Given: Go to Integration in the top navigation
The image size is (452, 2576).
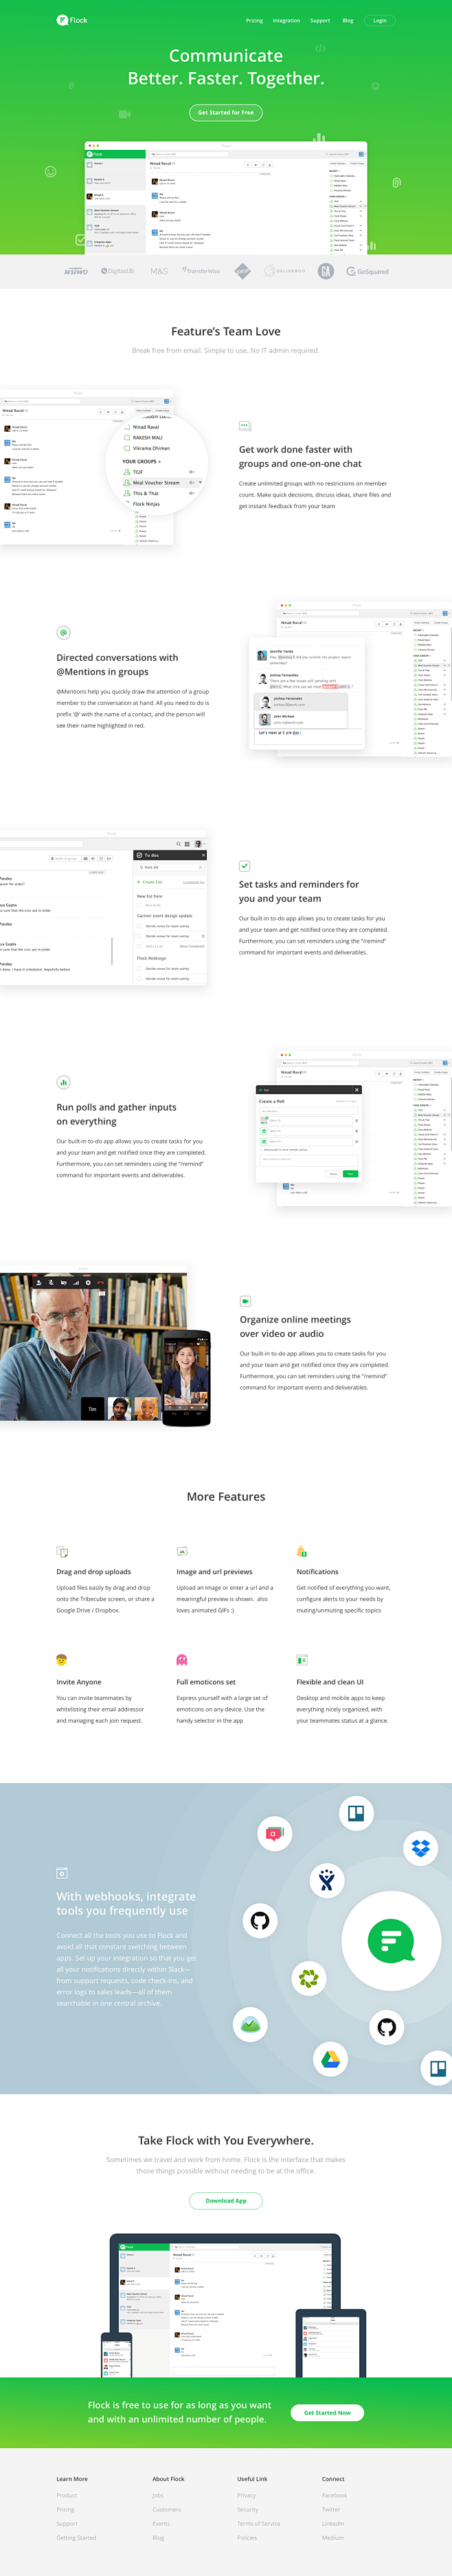Looking at the screenshot, I should point(286,20).
